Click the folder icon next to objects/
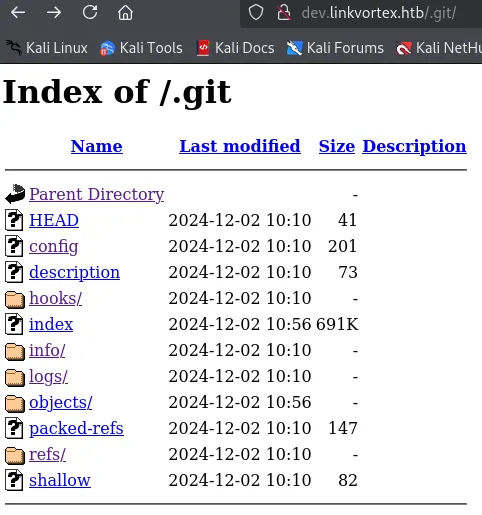This screenshot has width=482, height=515. (15, 403)
